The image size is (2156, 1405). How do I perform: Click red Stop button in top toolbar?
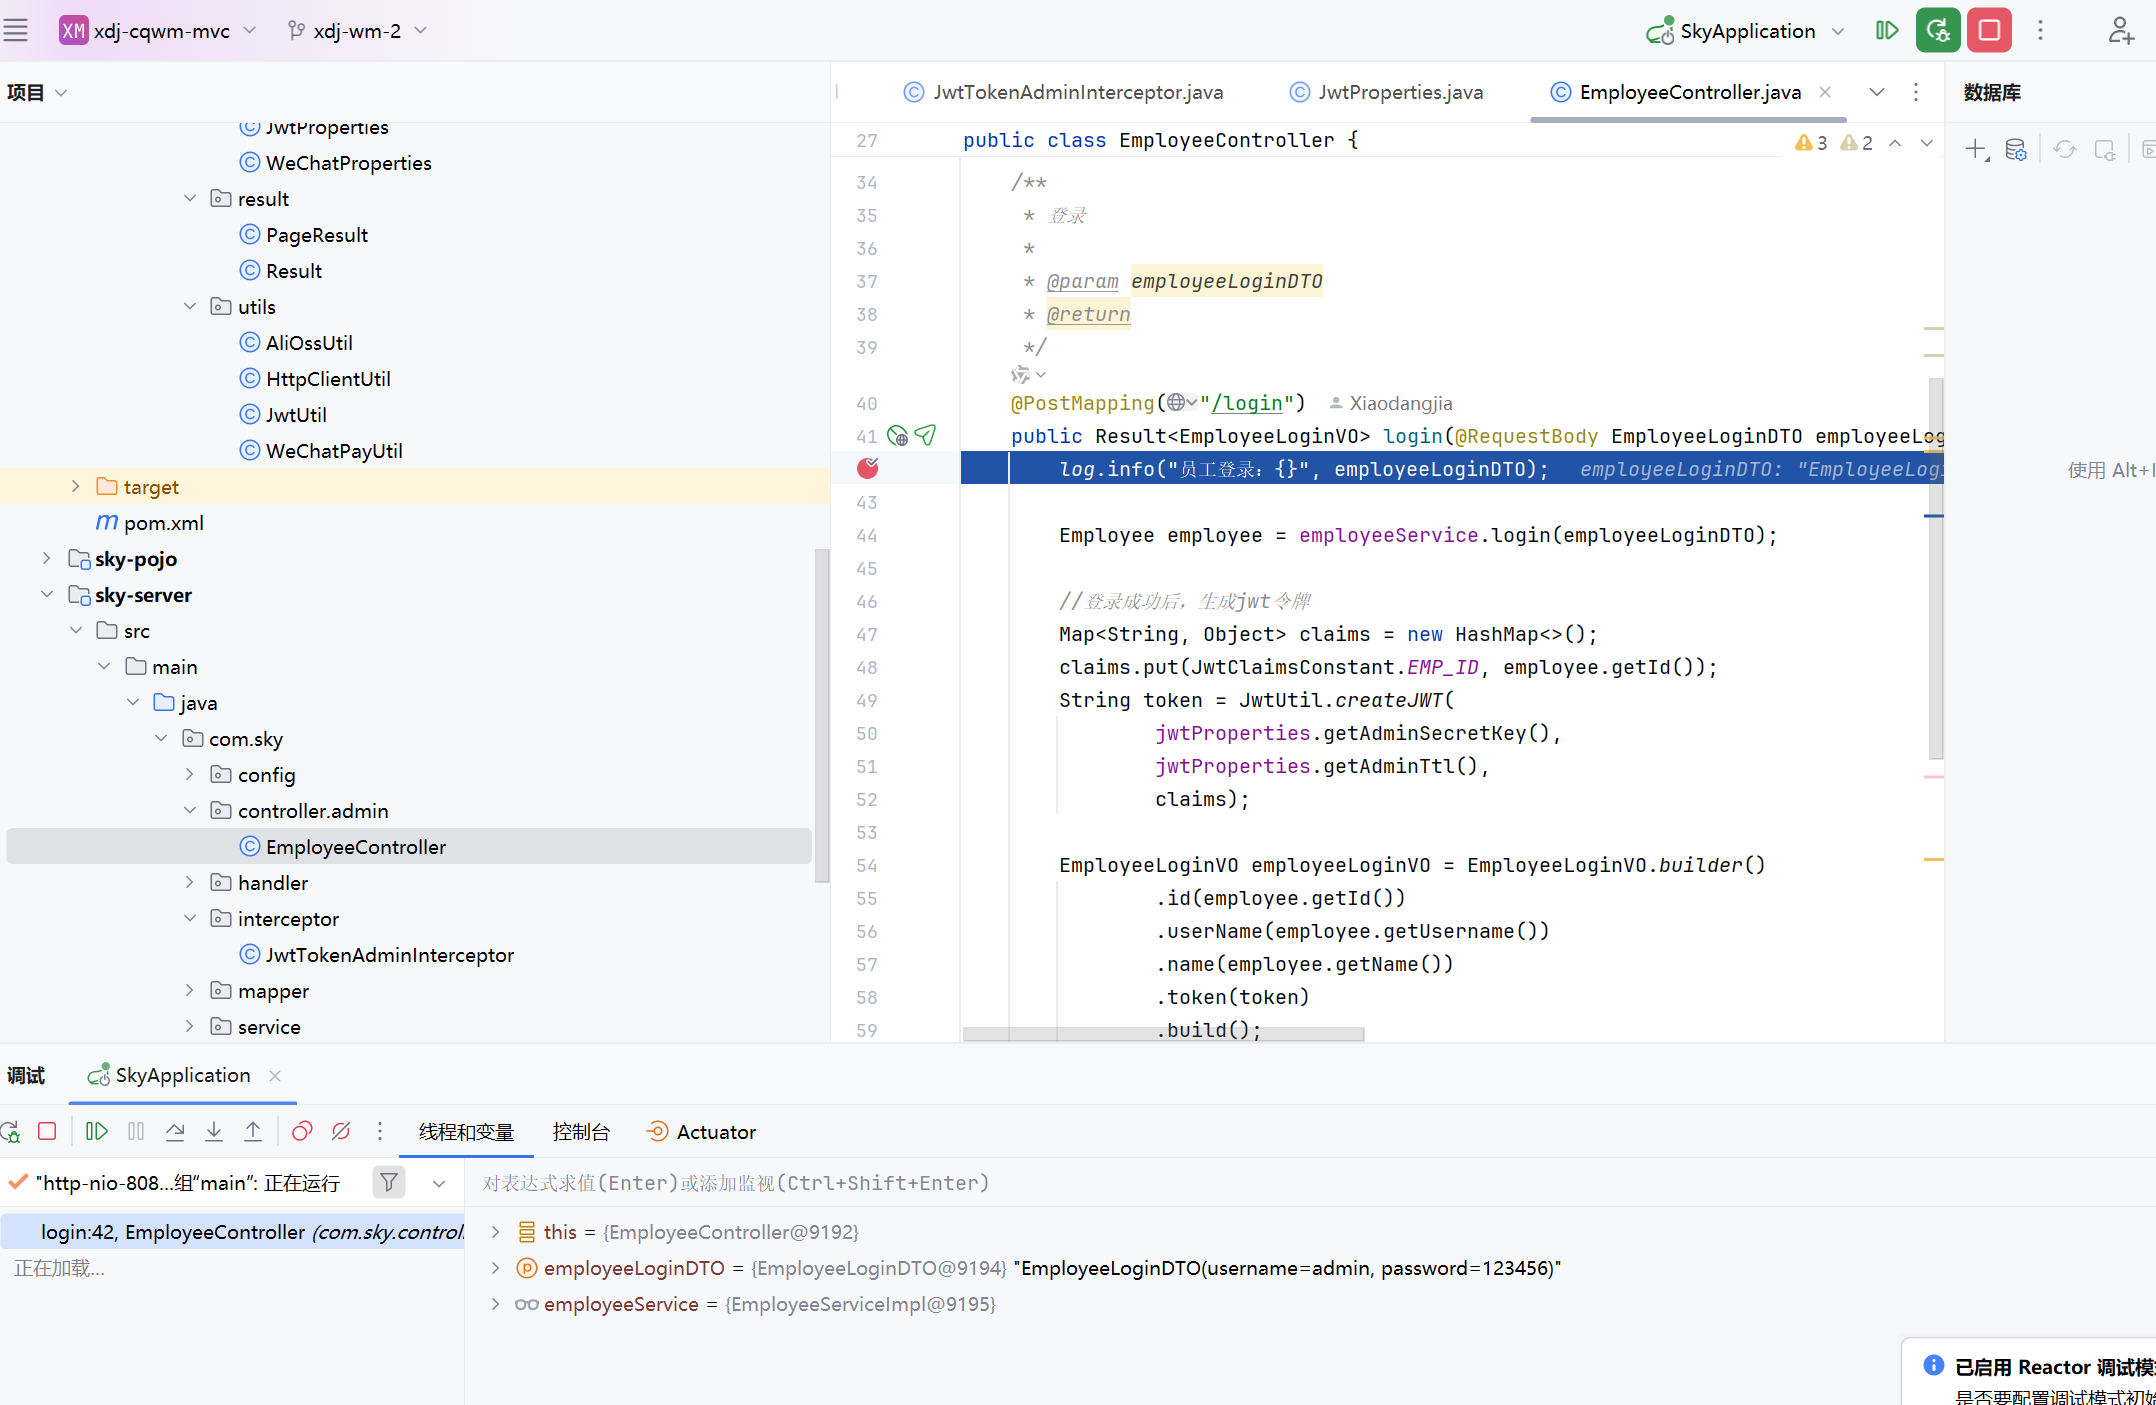[1989, 30]
